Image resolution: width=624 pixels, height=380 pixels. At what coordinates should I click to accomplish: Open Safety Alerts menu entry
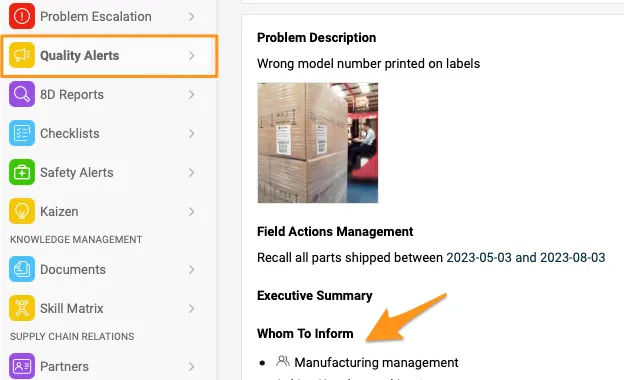point(109,172)
